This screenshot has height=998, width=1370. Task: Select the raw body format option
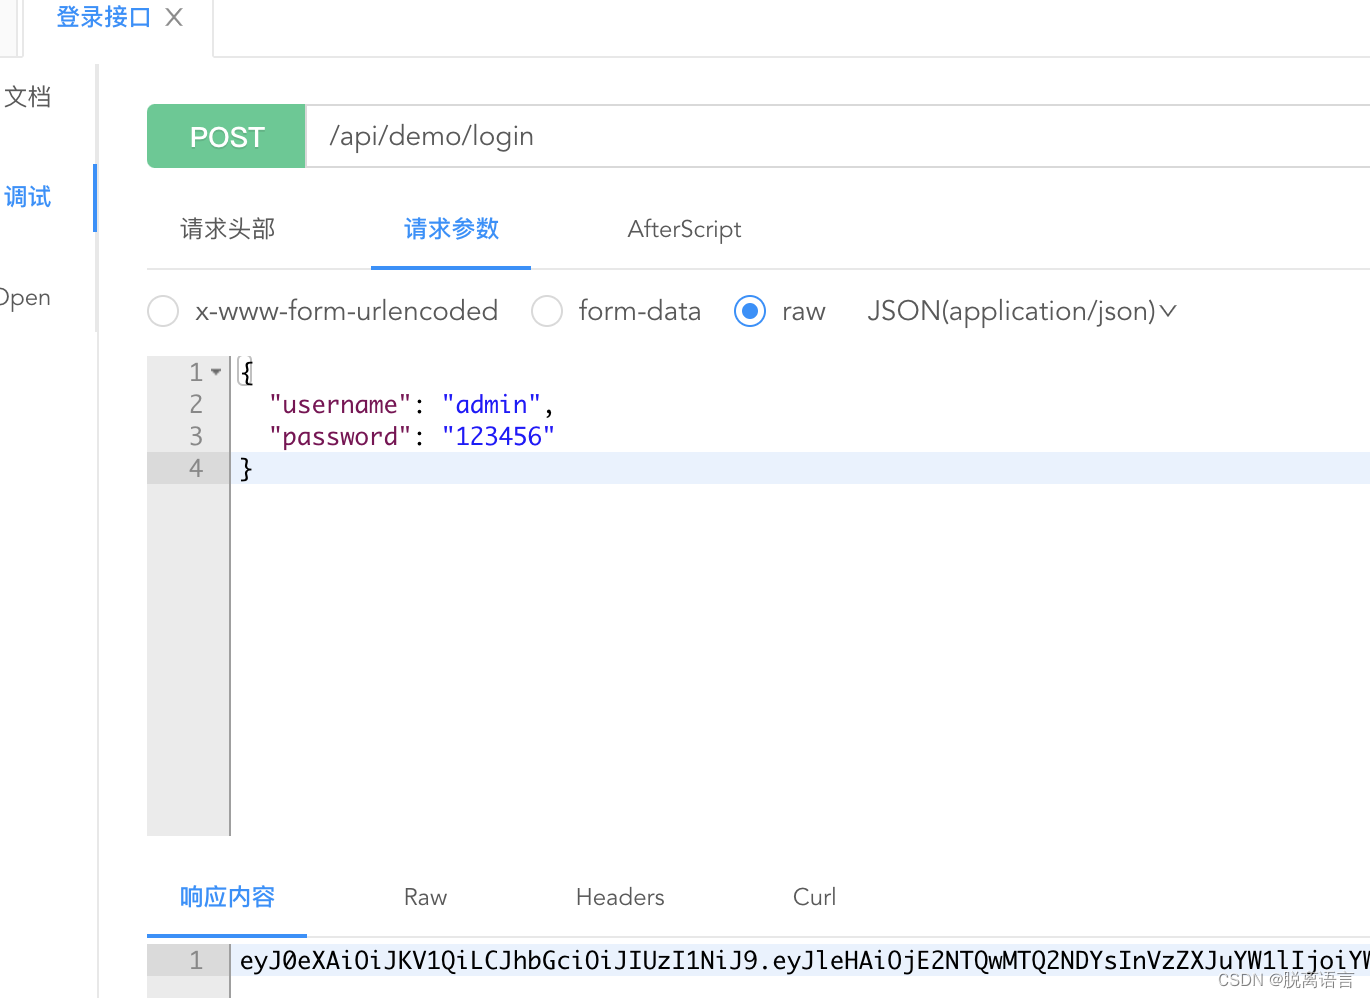[749, 311]
